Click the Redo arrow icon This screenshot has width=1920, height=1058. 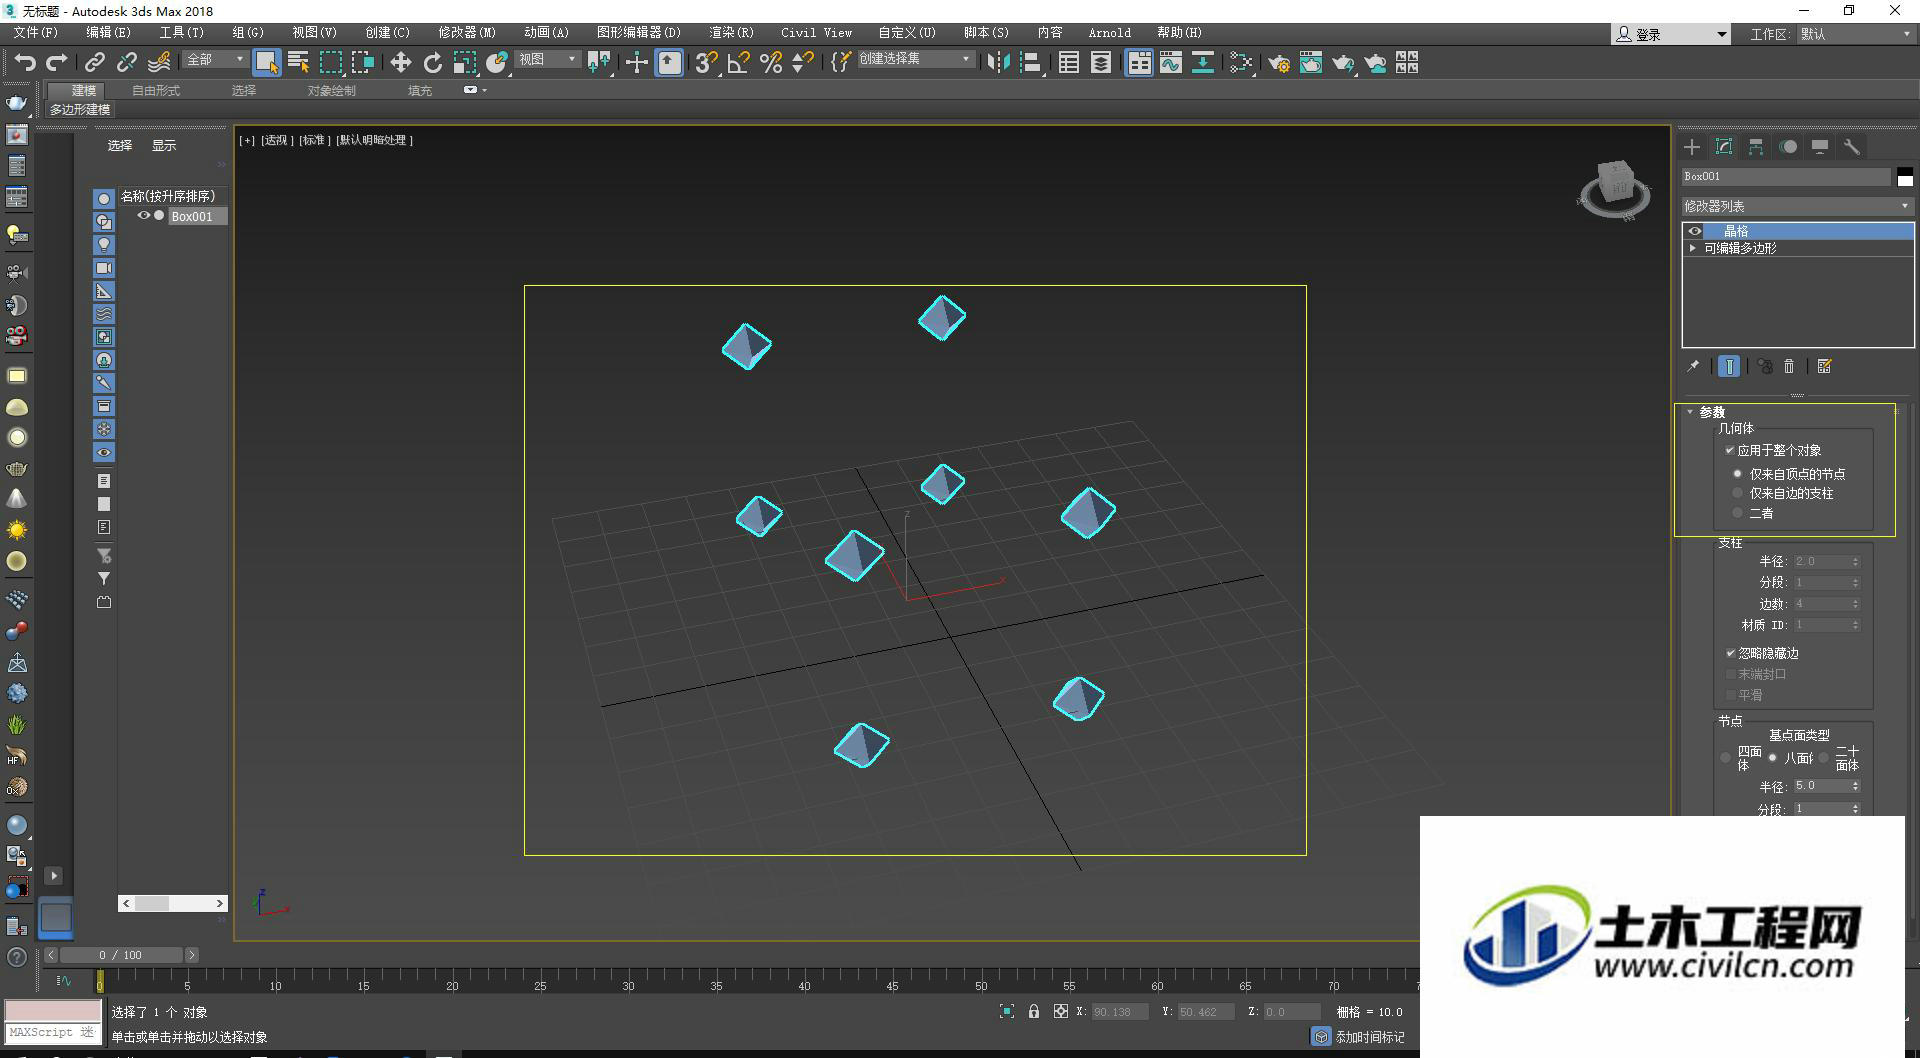click(57, 62)
